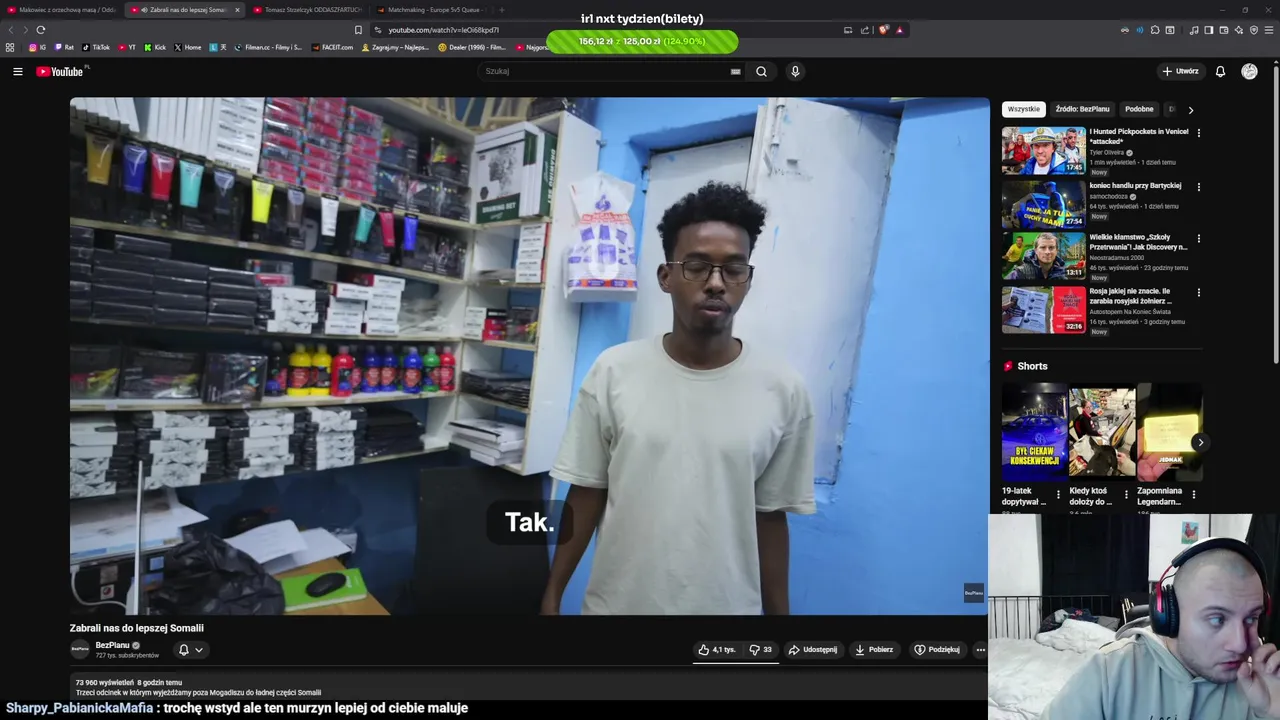This screenshot has height=720, width=1280.
Task: Go to the YouTube home logo
Action: coord(62,71)
